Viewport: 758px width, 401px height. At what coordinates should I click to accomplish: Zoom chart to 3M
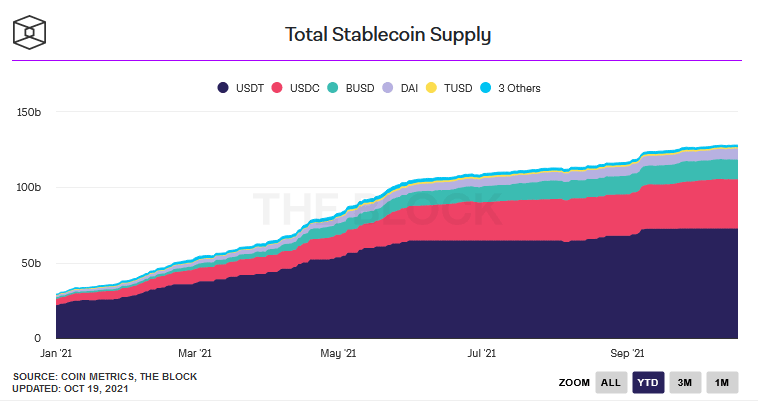[x=685, y=382]
